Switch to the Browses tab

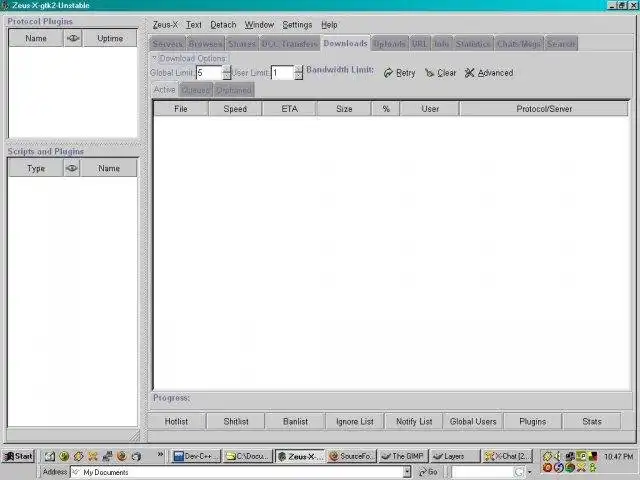(x=206, y=44)
